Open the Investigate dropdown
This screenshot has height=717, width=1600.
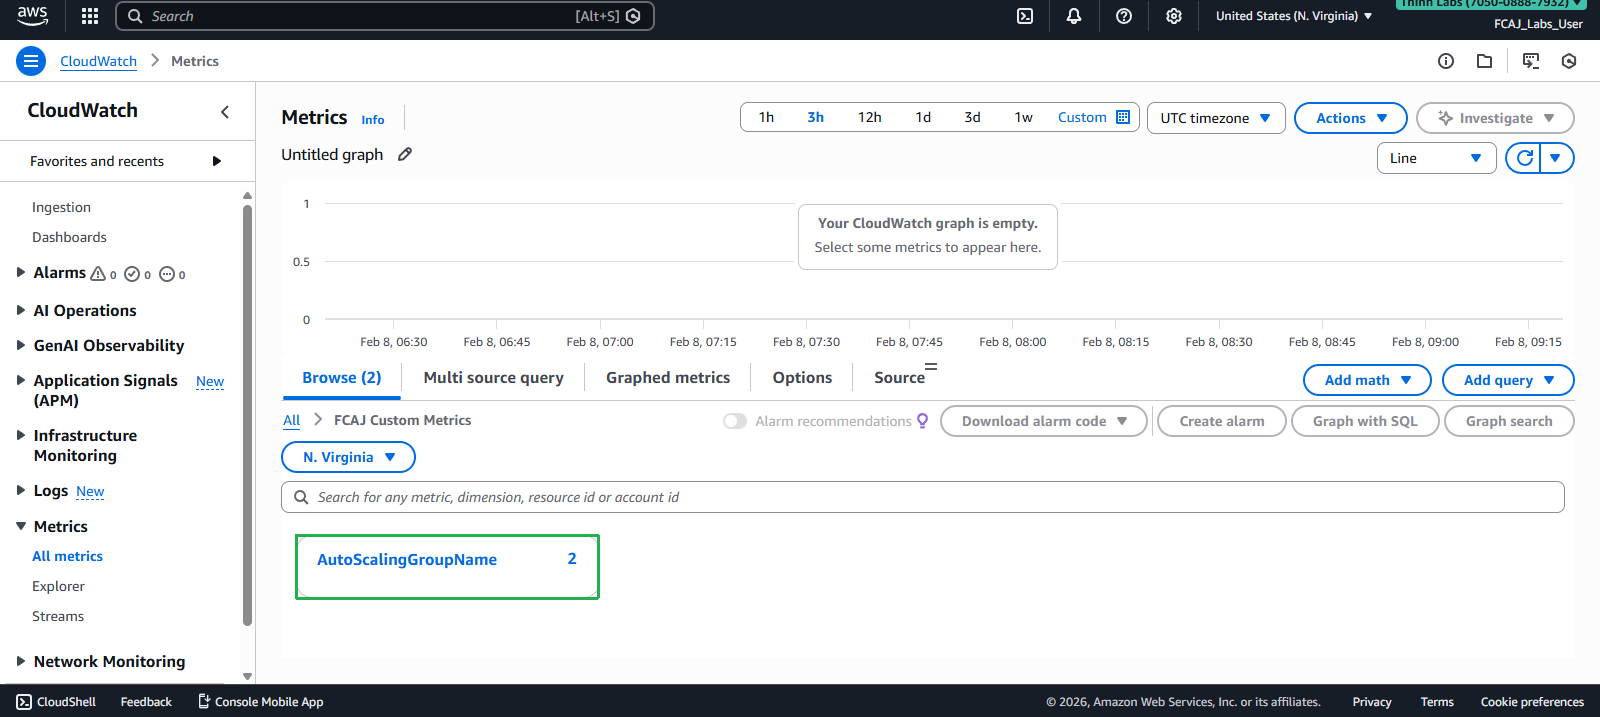(x=1495, y=118)
